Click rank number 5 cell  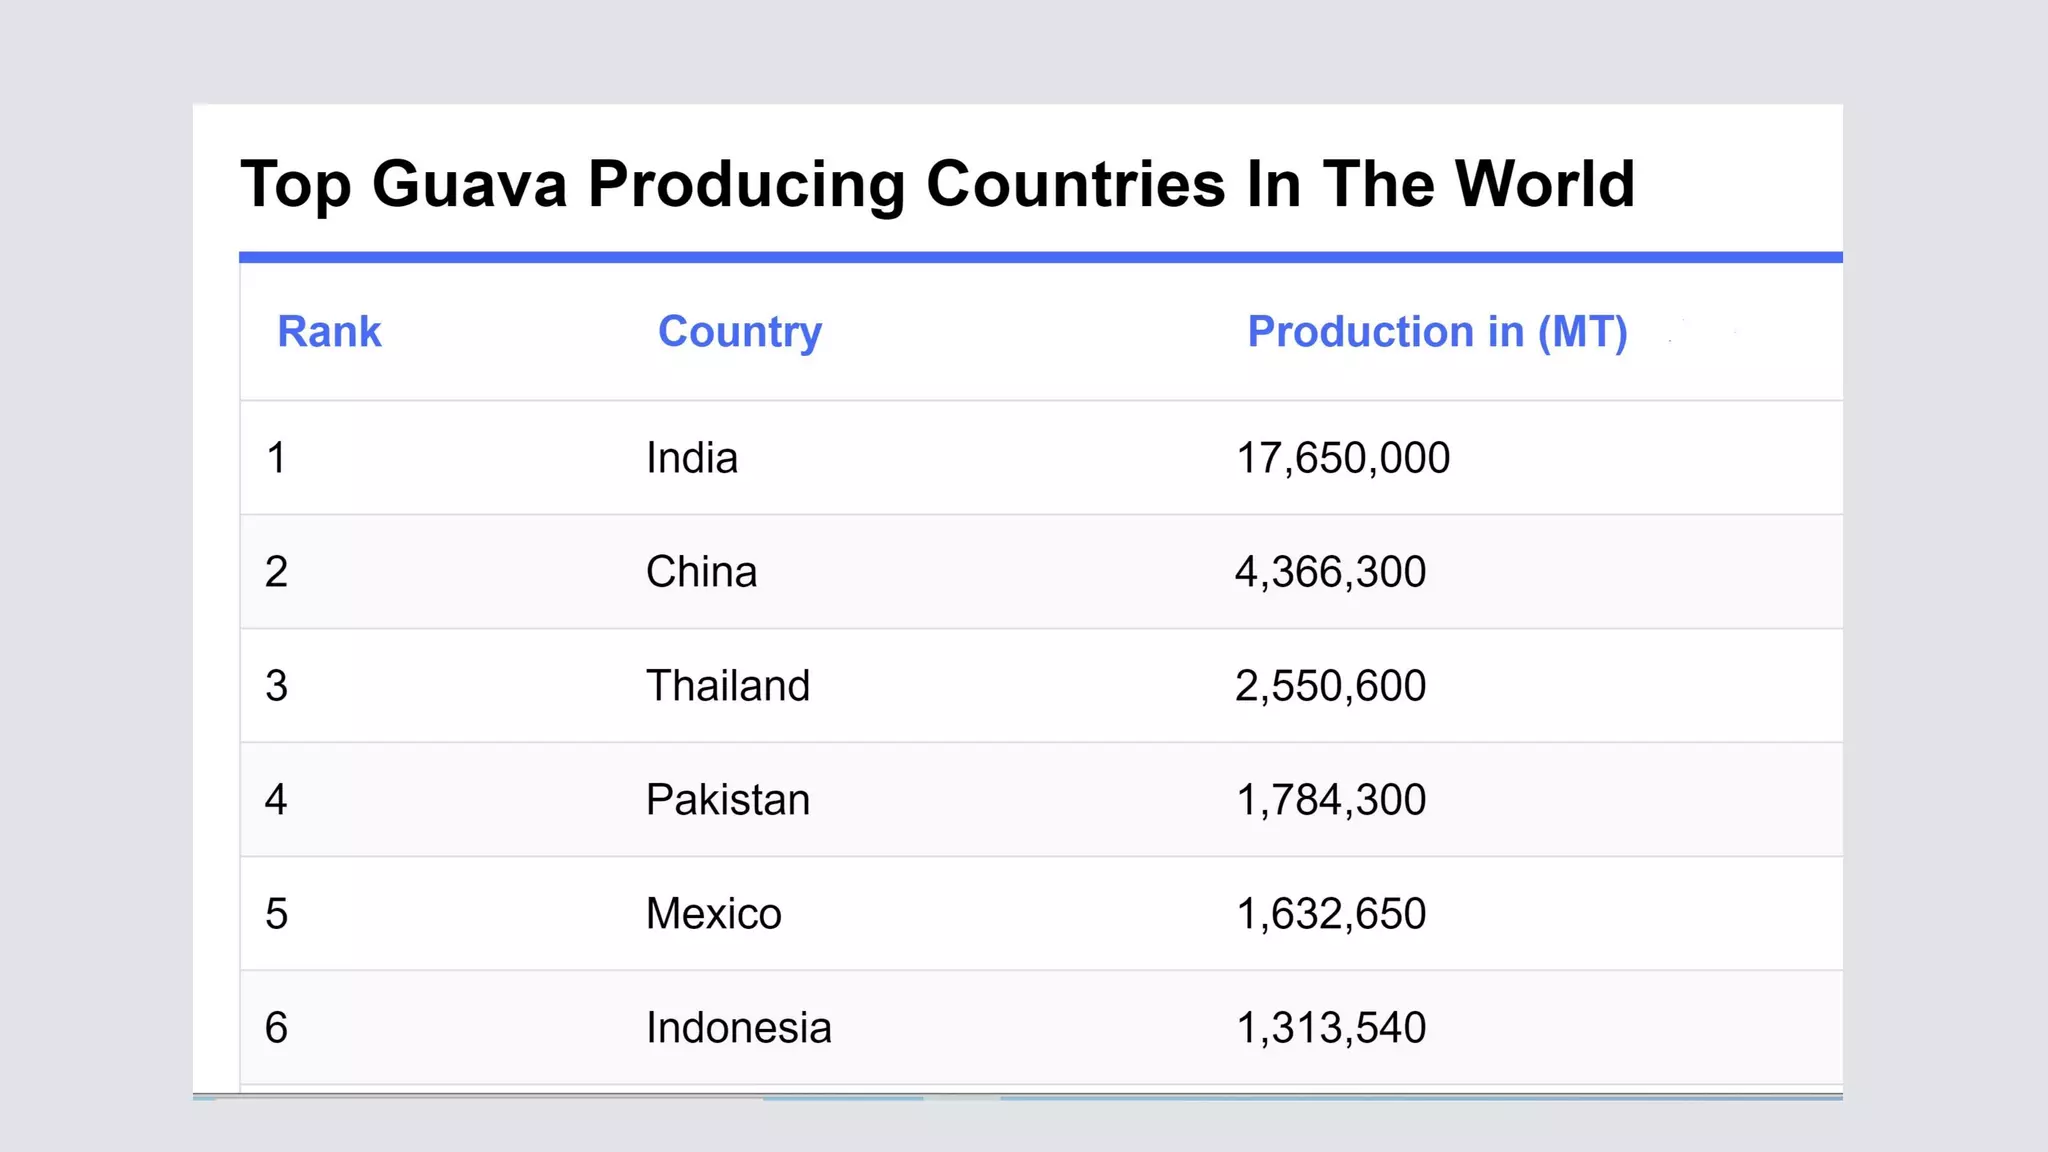click(x=277, y=914)
